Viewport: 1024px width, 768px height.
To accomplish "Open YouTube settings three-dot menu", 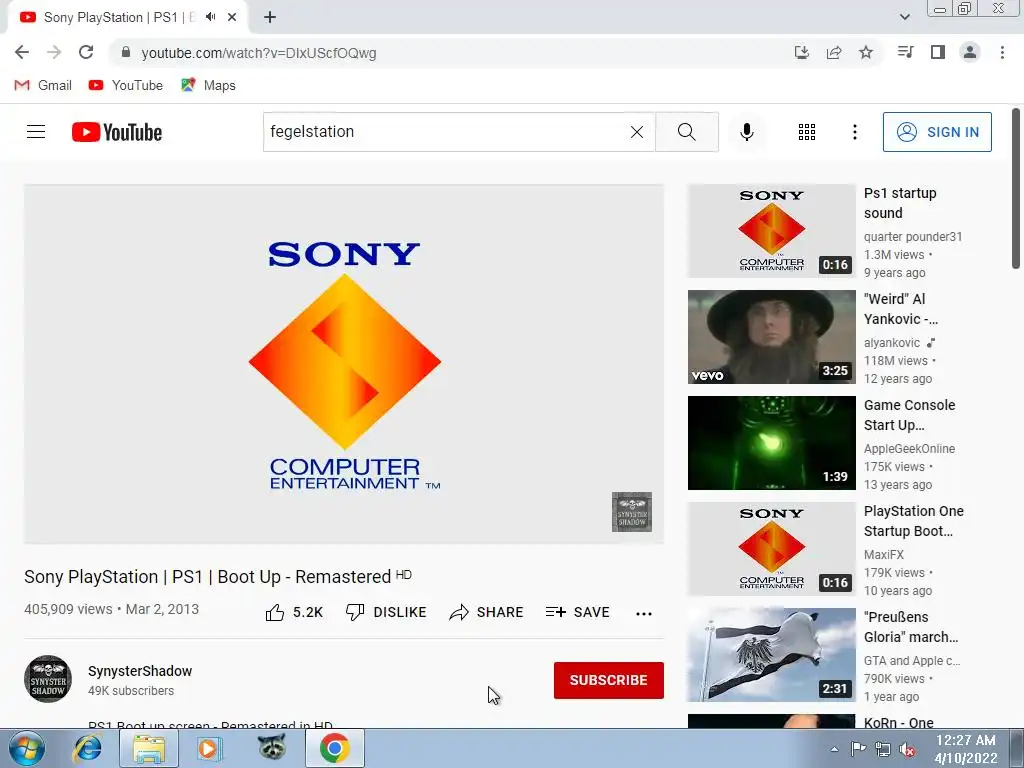I will click(854, 132).
